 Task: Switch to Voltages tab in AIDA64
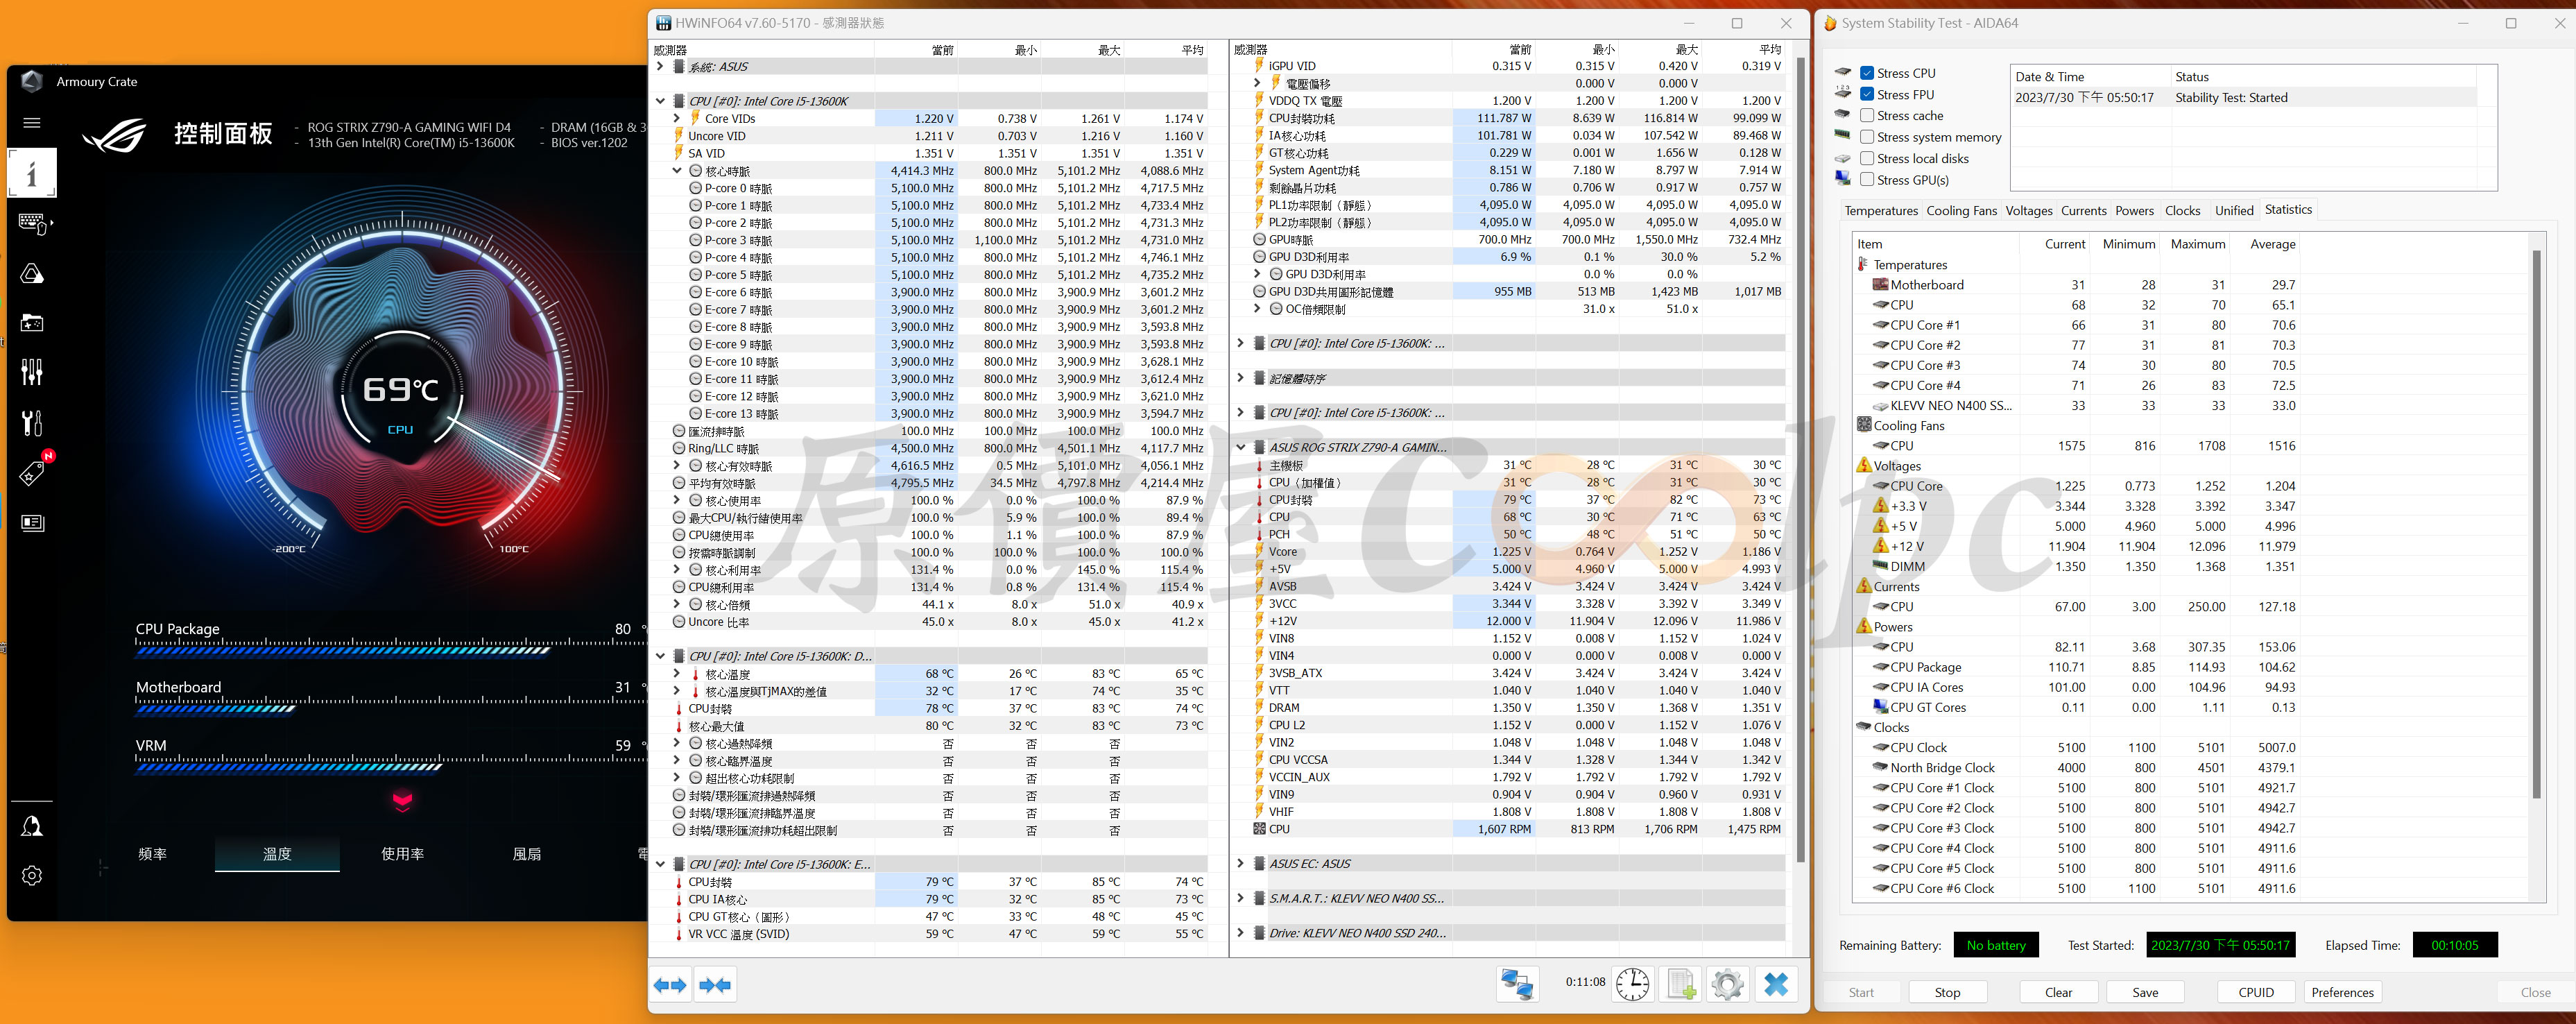2028,211
